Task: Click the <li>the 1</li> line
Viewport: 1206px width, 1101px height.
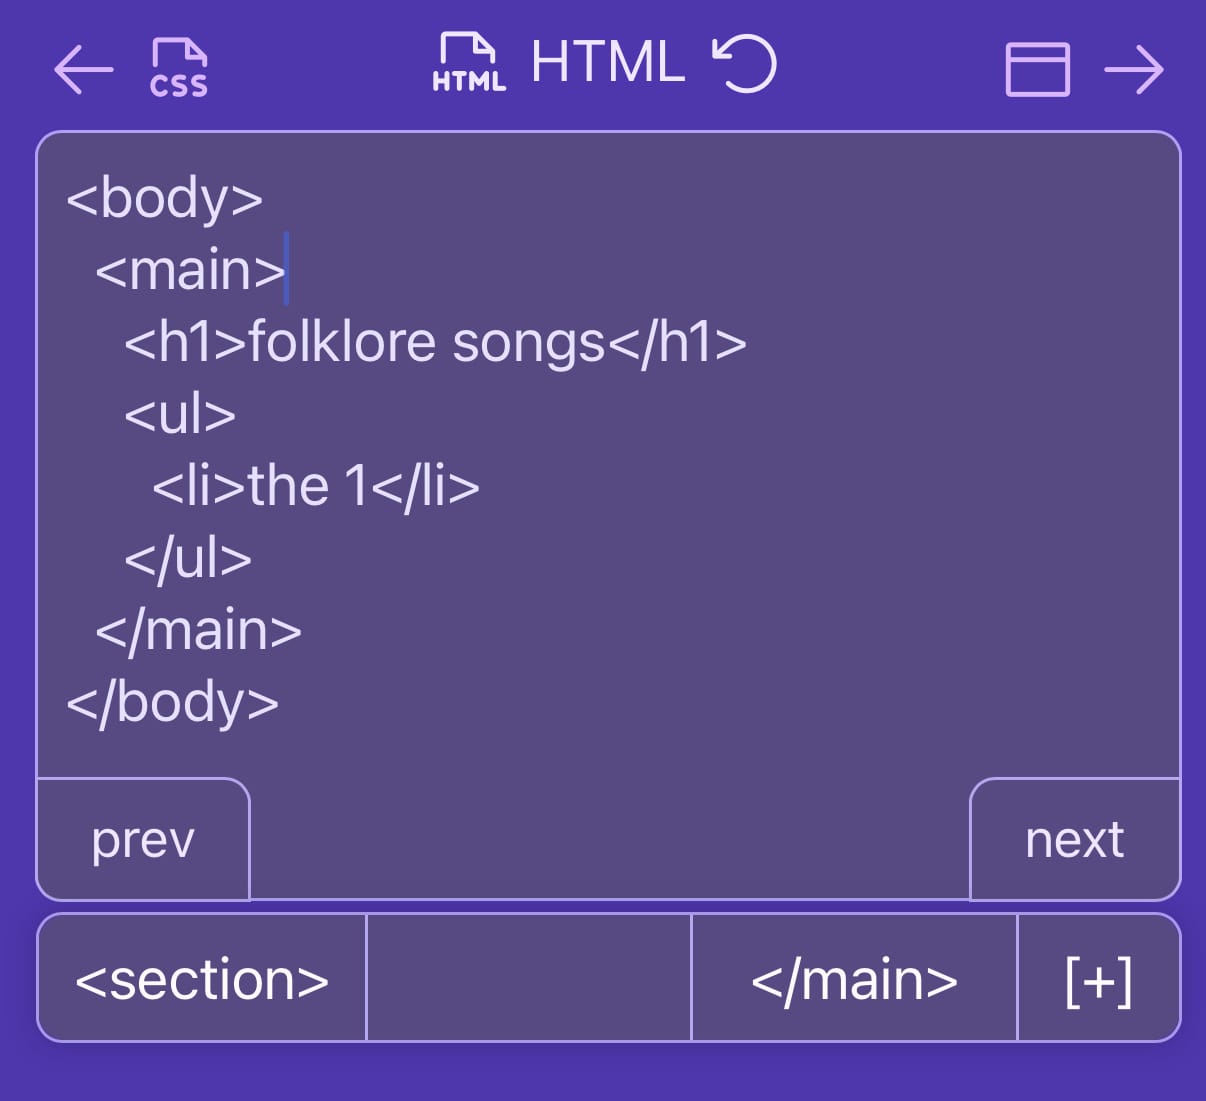Action: click(316, 486)
